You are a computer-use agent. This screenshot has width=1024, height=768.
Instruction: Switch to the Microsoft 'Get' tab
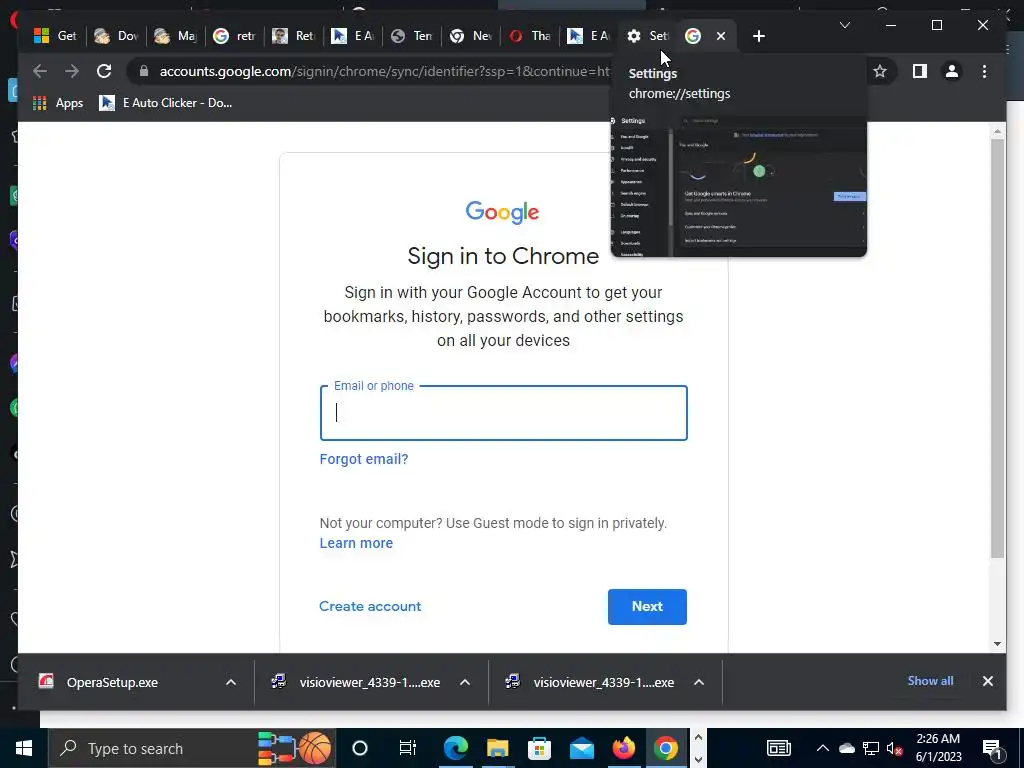click(x=55, y=36)
